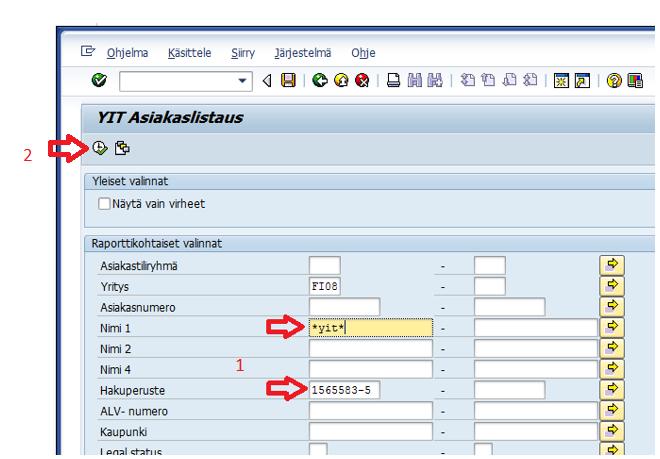Open the Ohjelma menu
The width and height of the screenshot is (660, 459).
tap(127, 53)
